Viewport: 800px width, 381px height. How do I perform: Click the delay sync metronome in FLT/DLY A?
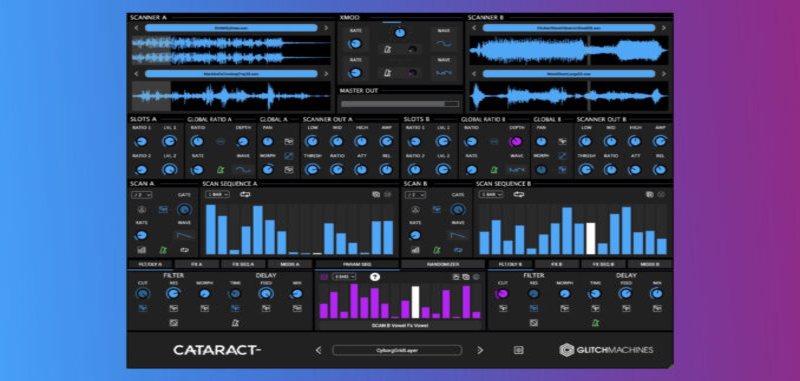235,322
